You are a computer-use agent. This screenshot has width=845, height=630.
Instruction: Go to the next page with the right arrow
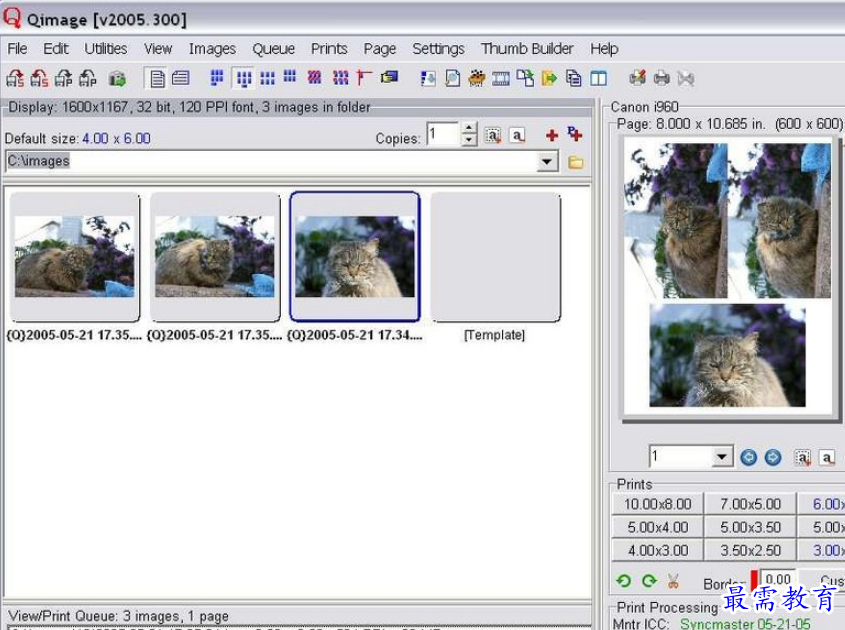(773, 457)
